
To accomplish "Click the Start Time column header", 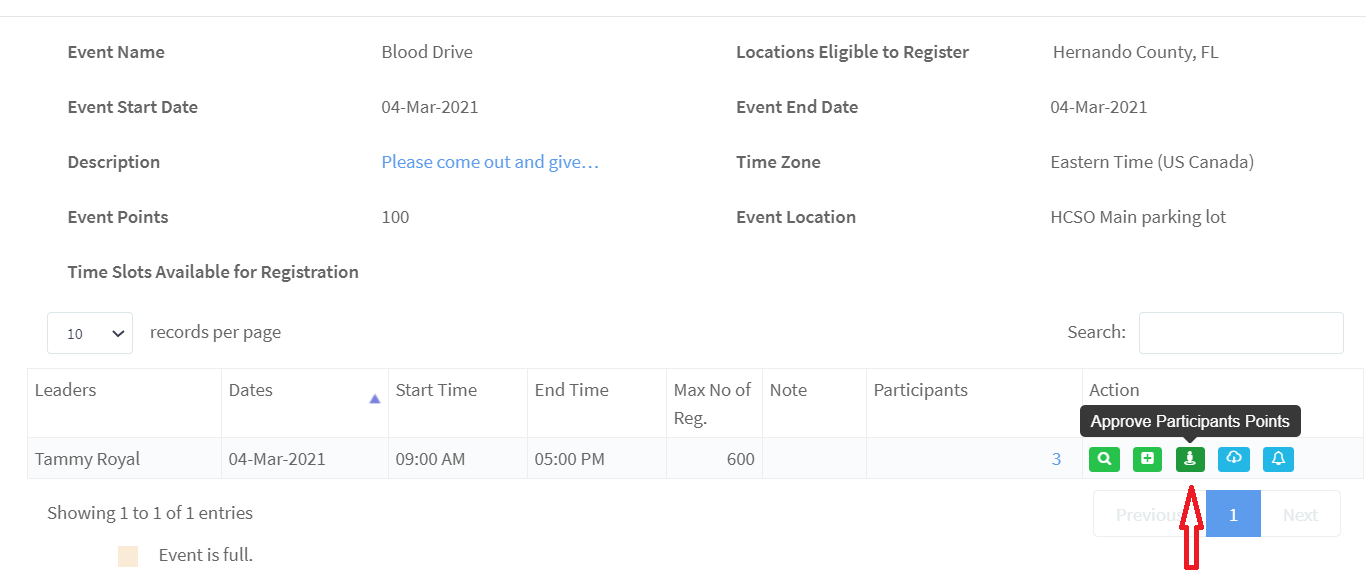I will [x=458, y=403].
